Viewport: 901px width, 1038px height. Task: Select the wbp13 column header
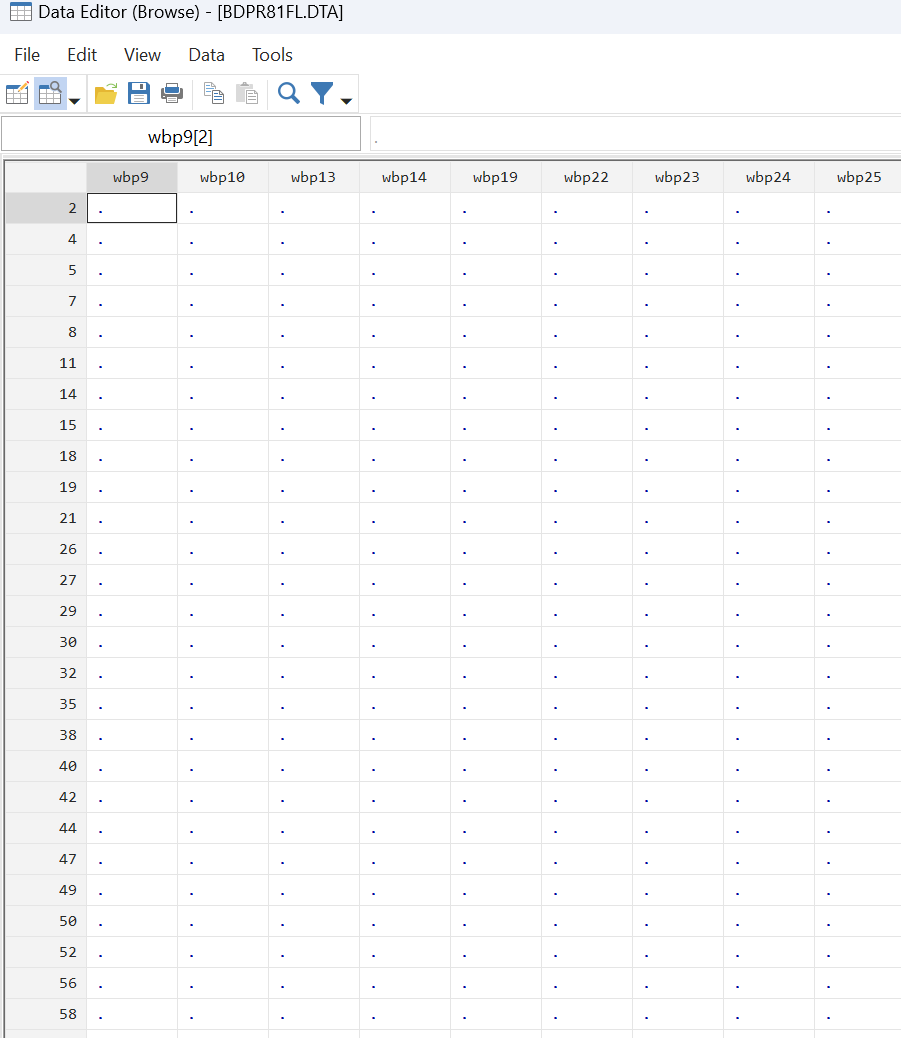click(313, 178)
